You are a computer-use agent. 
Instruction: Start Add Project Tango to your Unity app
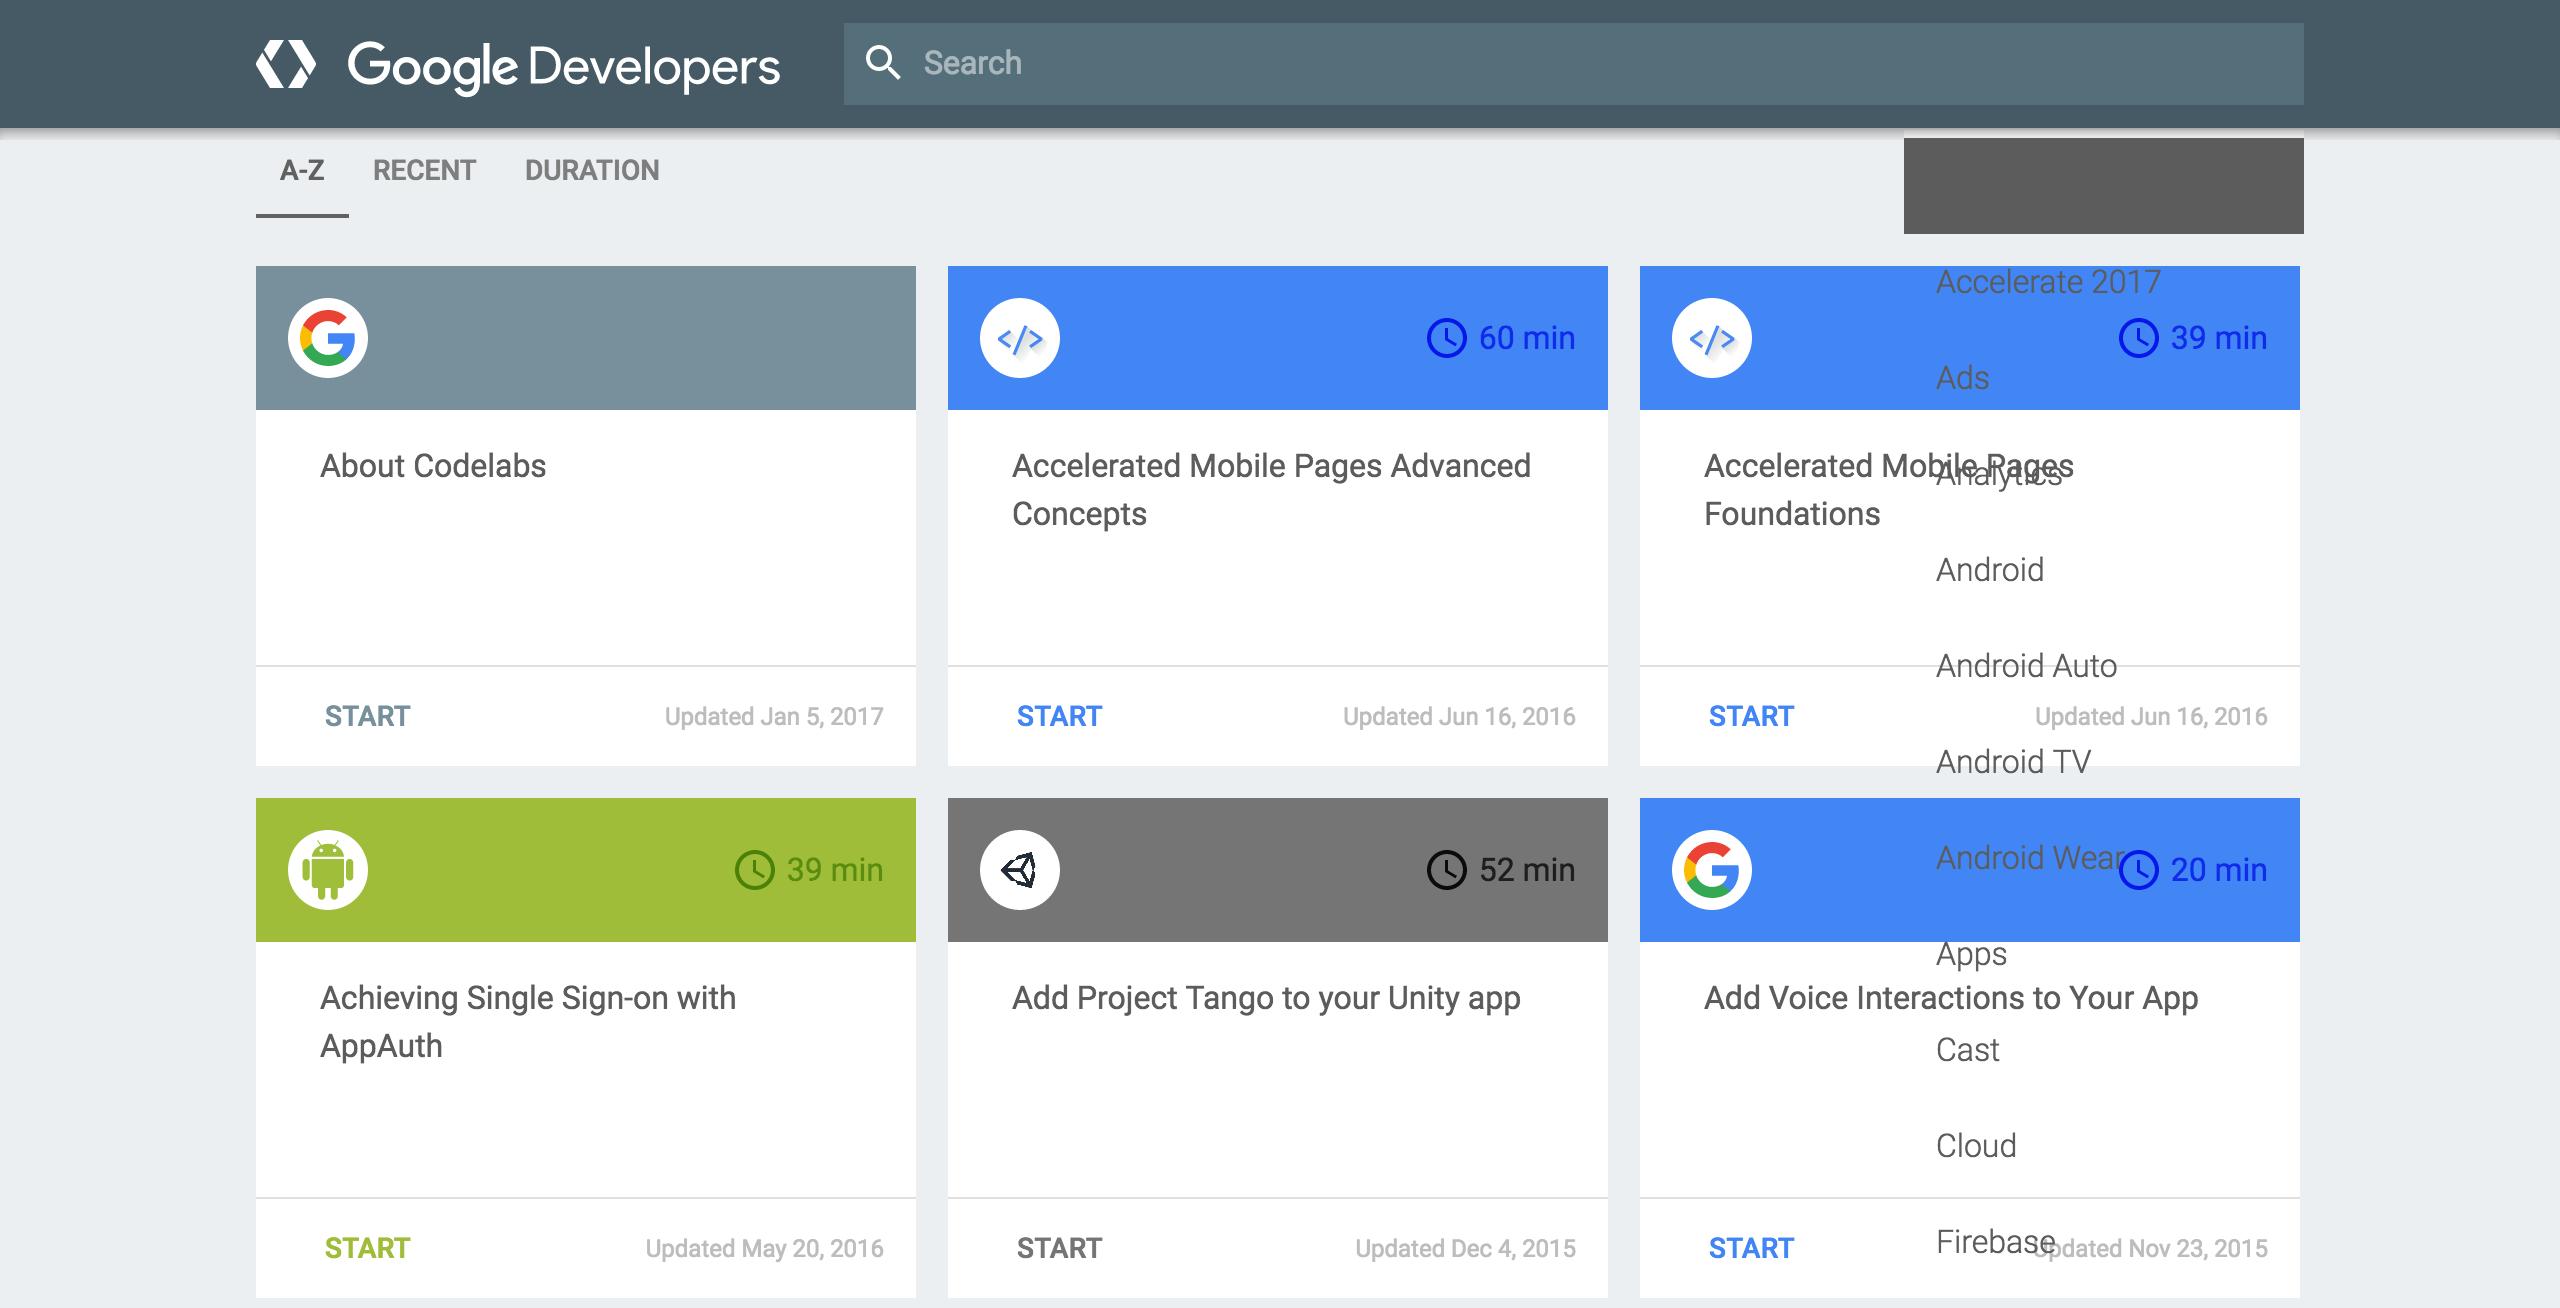tap(1059, 1248)
